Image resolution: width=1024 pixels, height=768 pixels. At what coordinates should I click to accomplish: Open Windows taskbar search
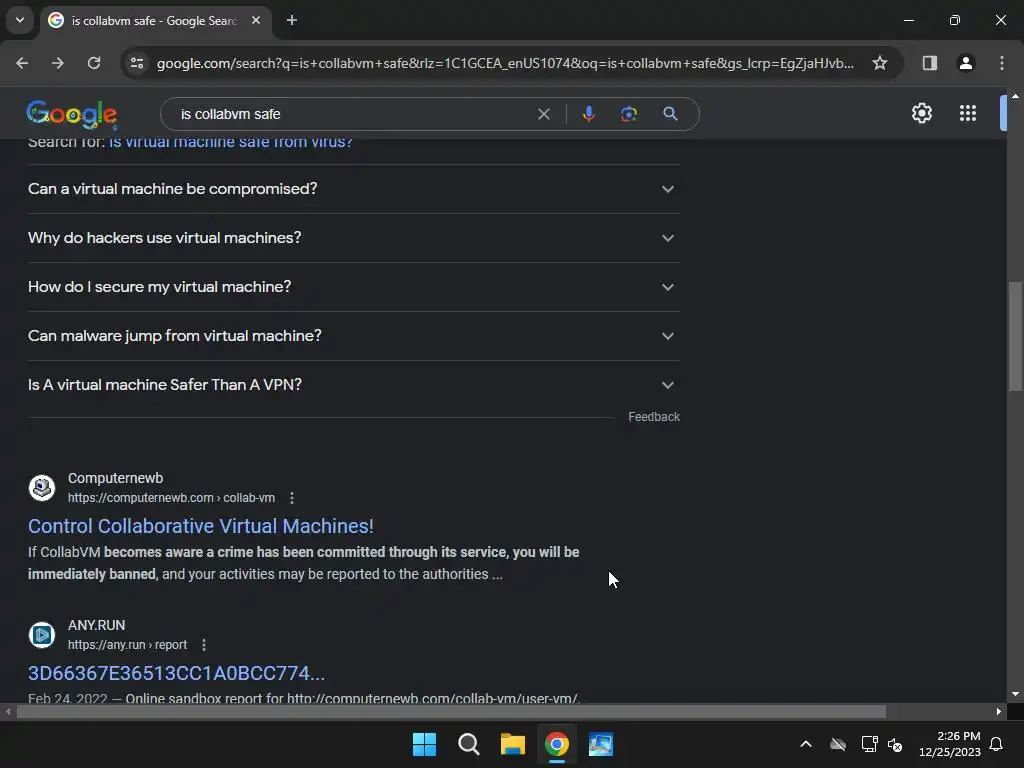pos(469,744)
